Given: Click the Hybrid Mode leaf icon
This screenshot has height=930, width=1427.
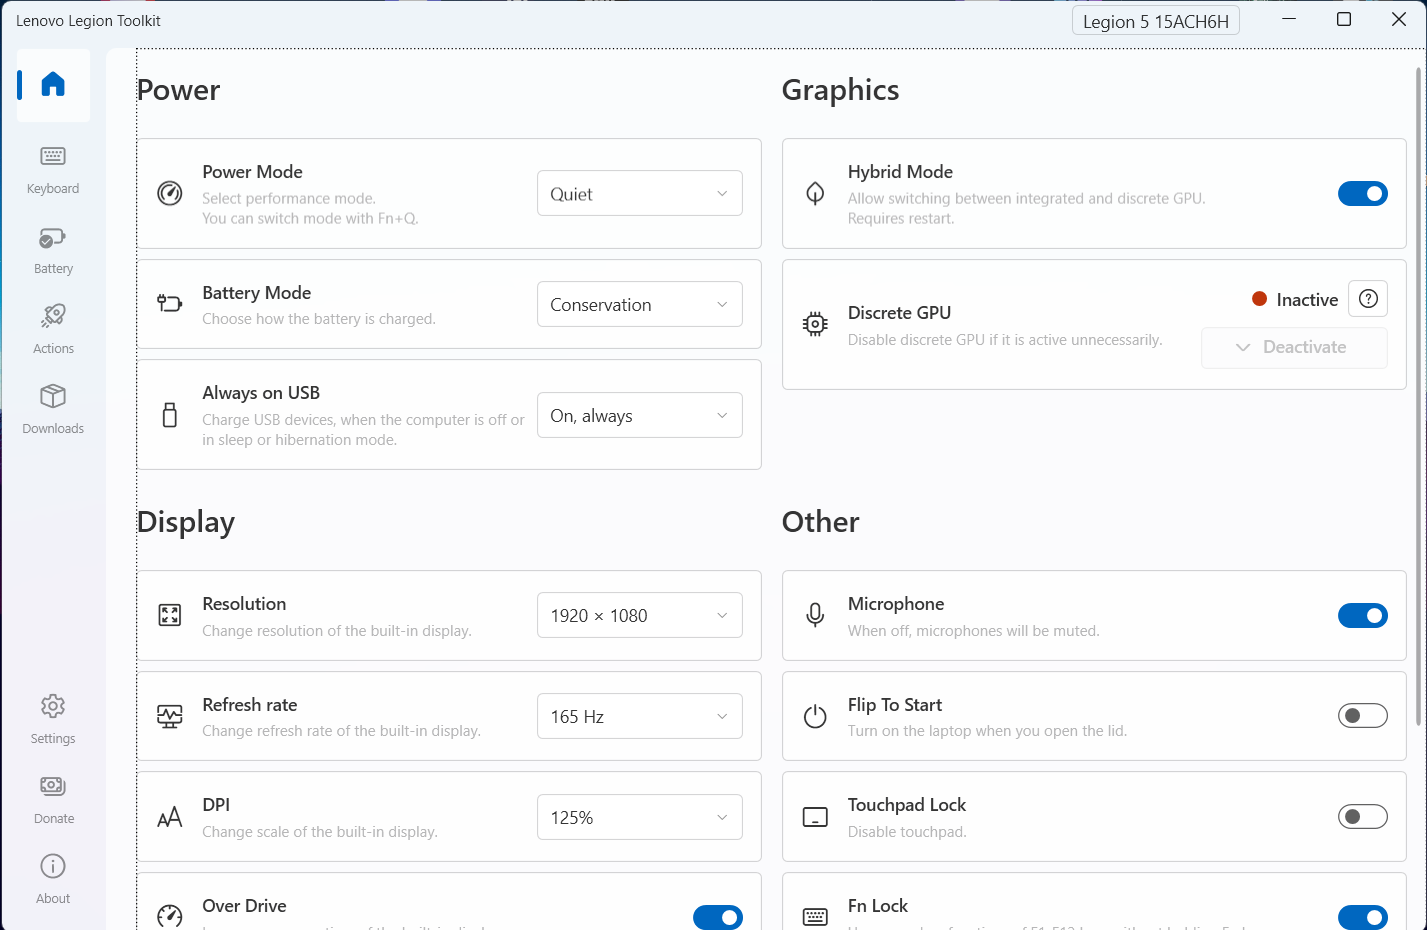Looking at the screenshot, I should click(x=815, y=193).
